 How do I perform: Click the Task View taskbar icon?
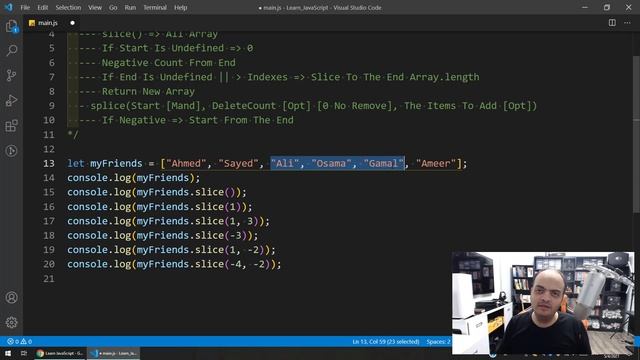(x=24, y=353)
